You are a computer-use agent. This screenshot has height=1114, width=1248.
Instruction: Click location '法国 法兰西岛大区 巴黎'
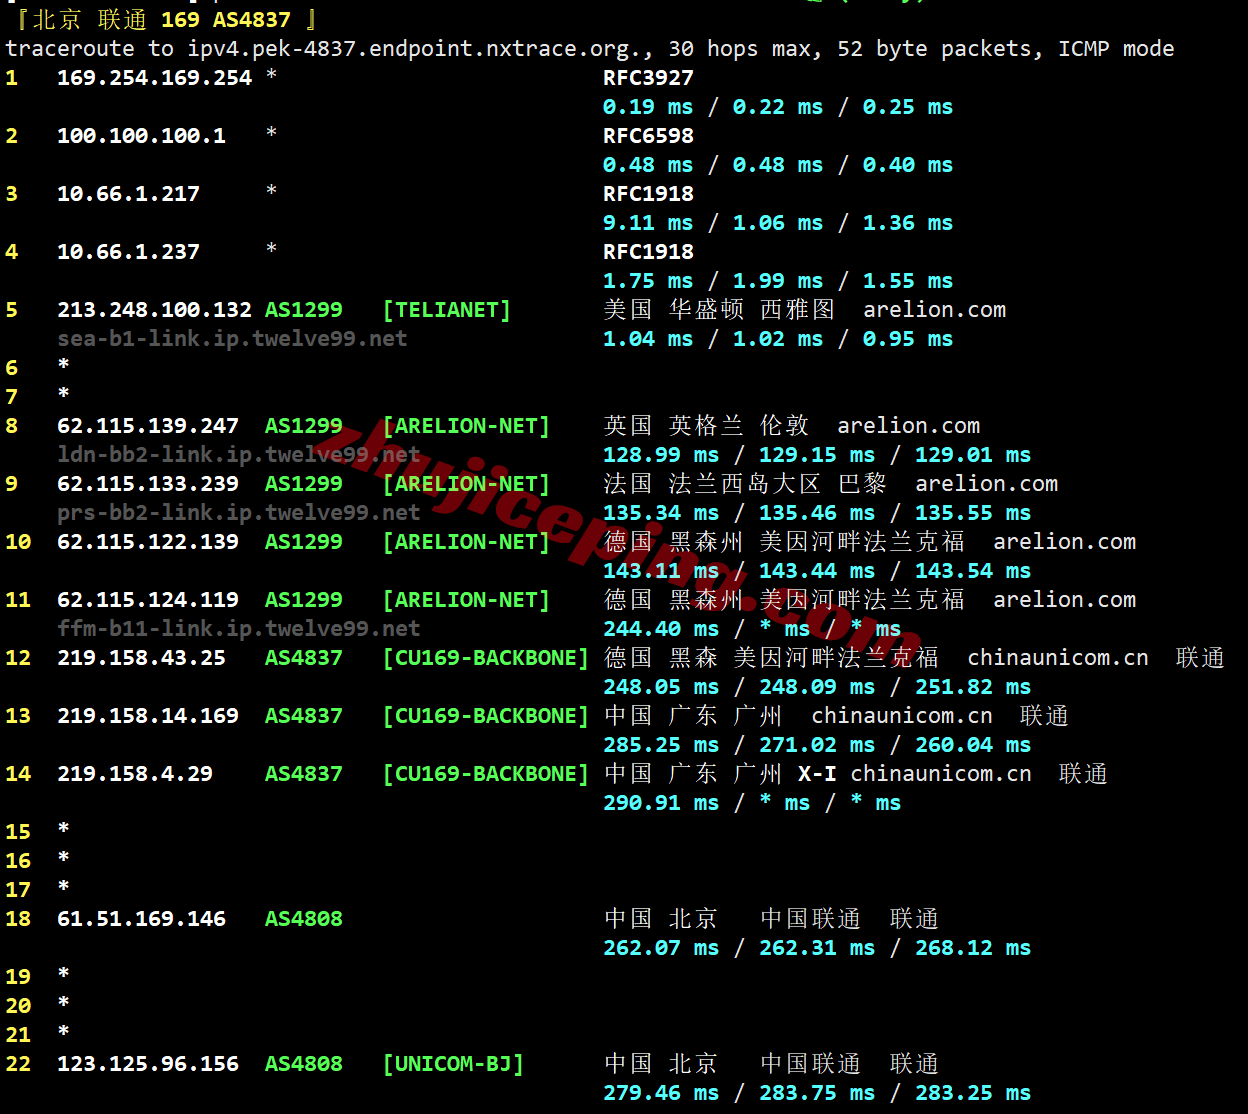coord(745,484)
